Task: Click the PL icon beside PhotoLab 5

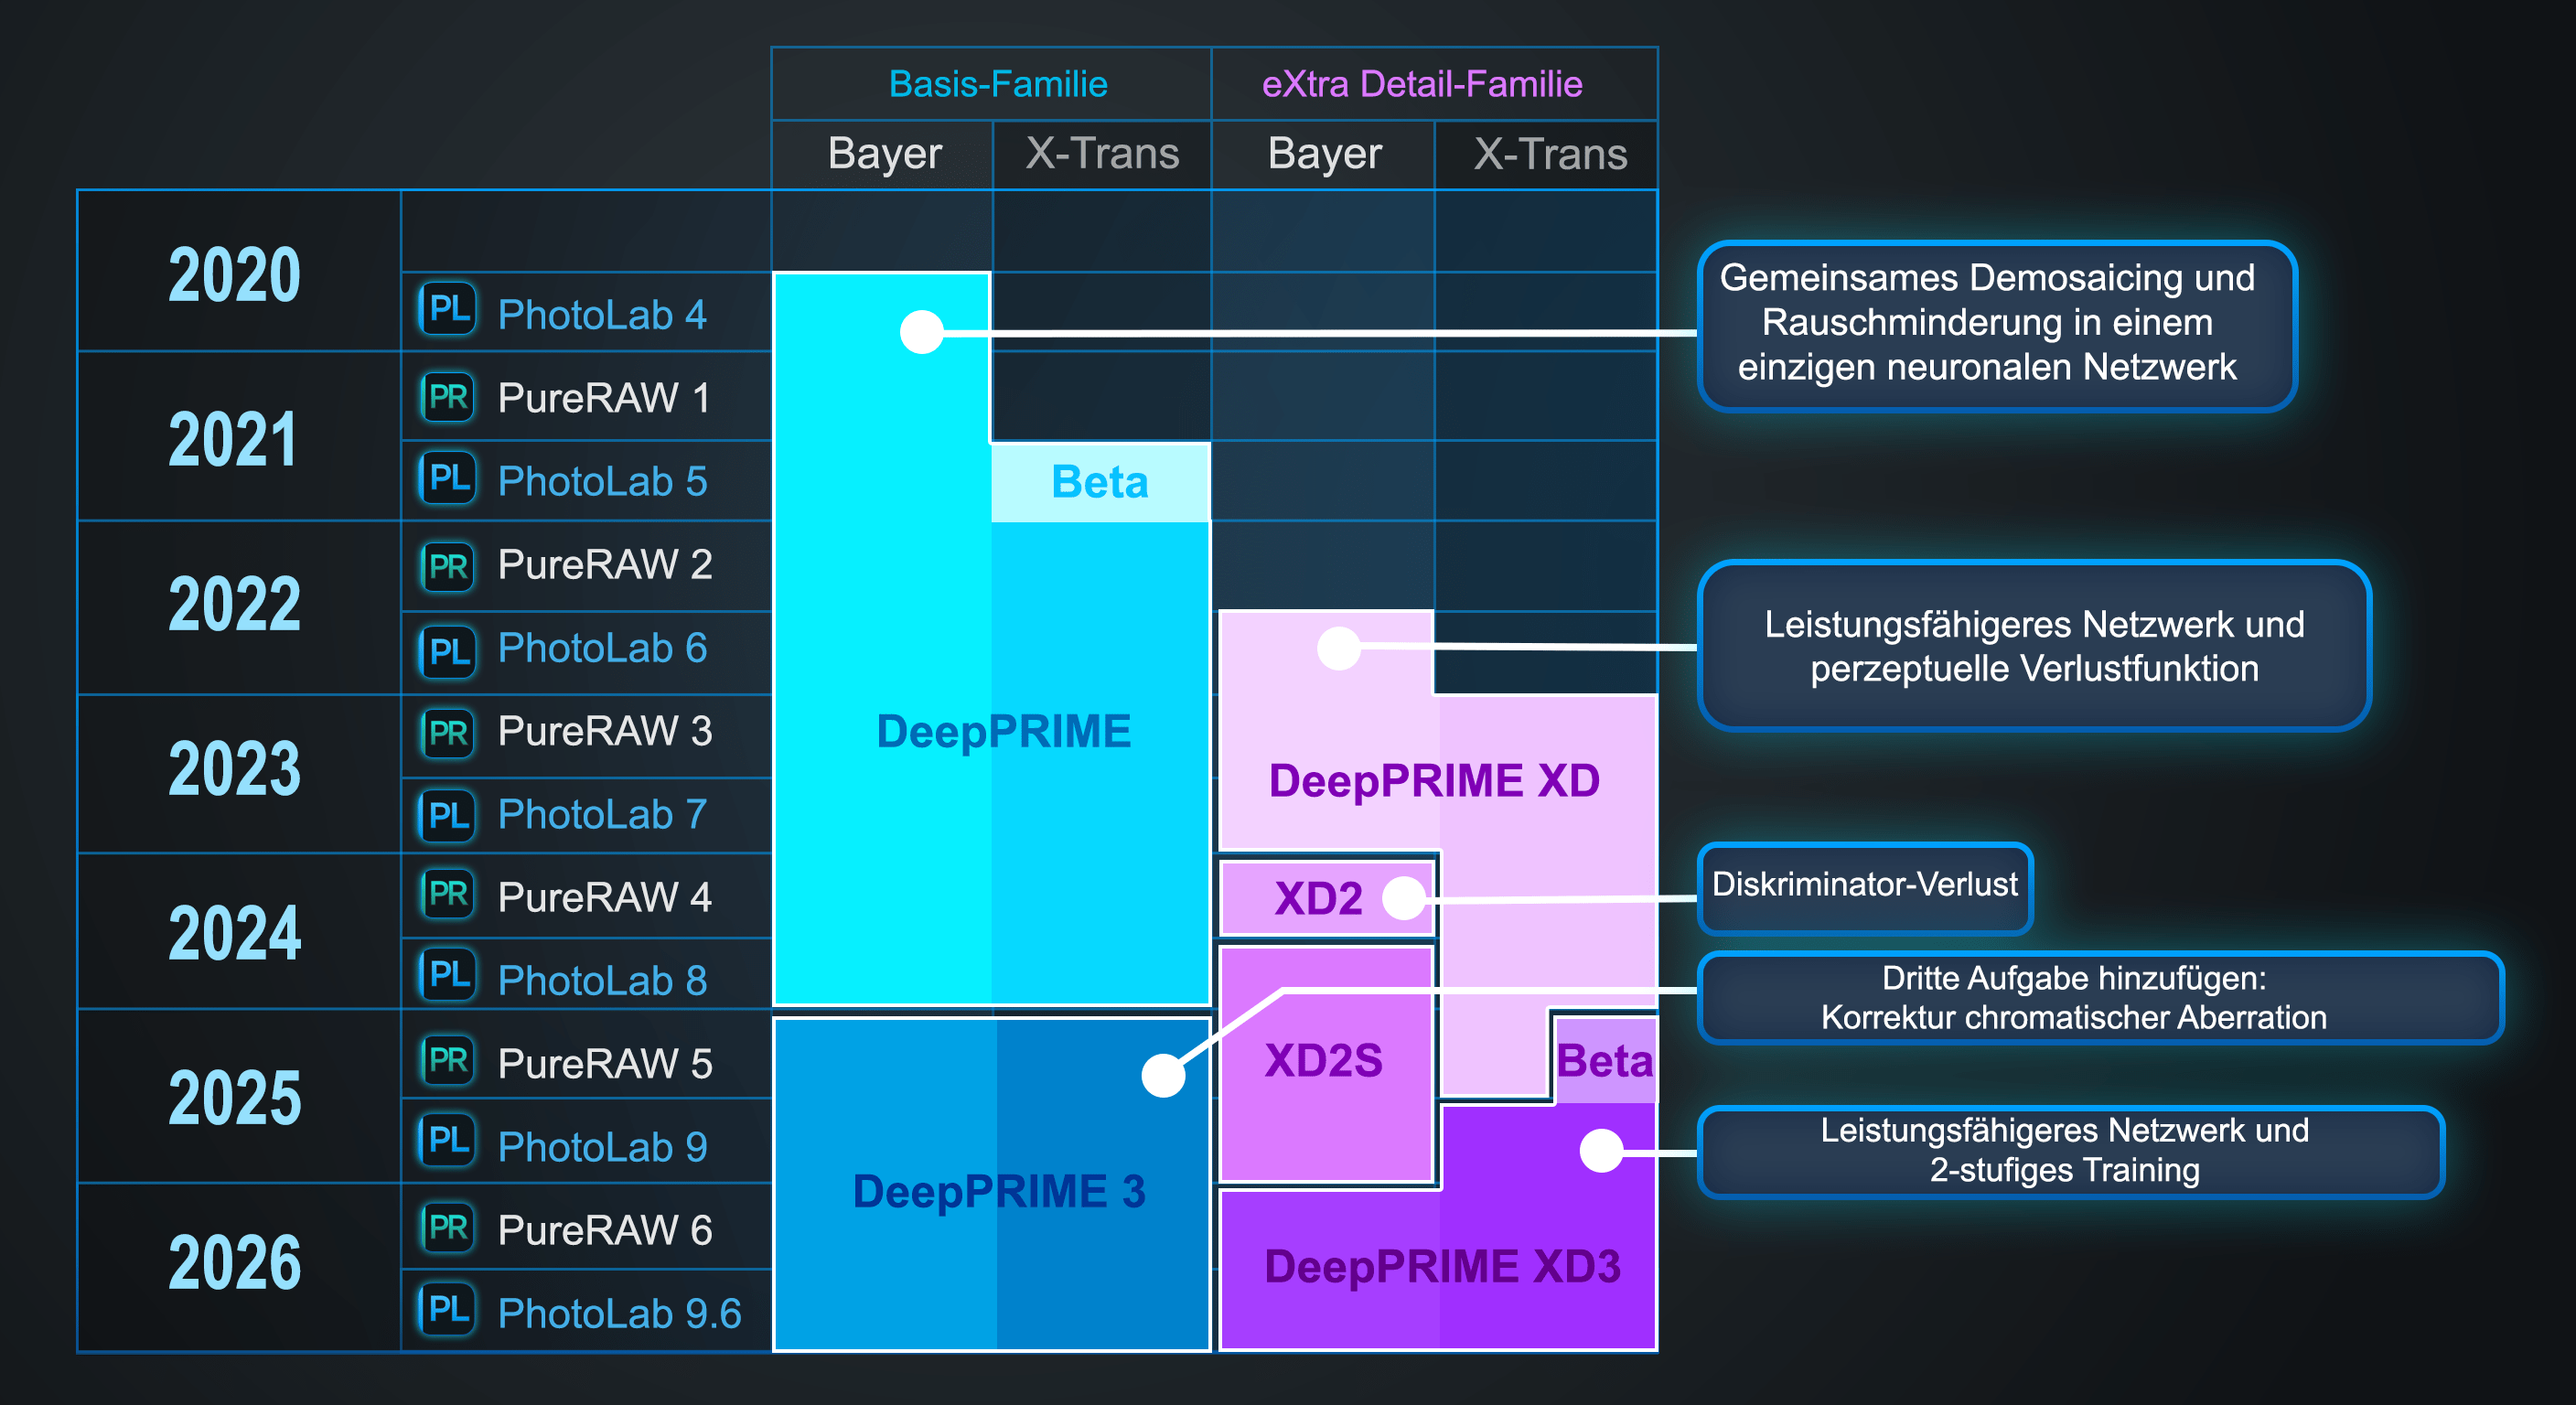Action: click(447, 479)
